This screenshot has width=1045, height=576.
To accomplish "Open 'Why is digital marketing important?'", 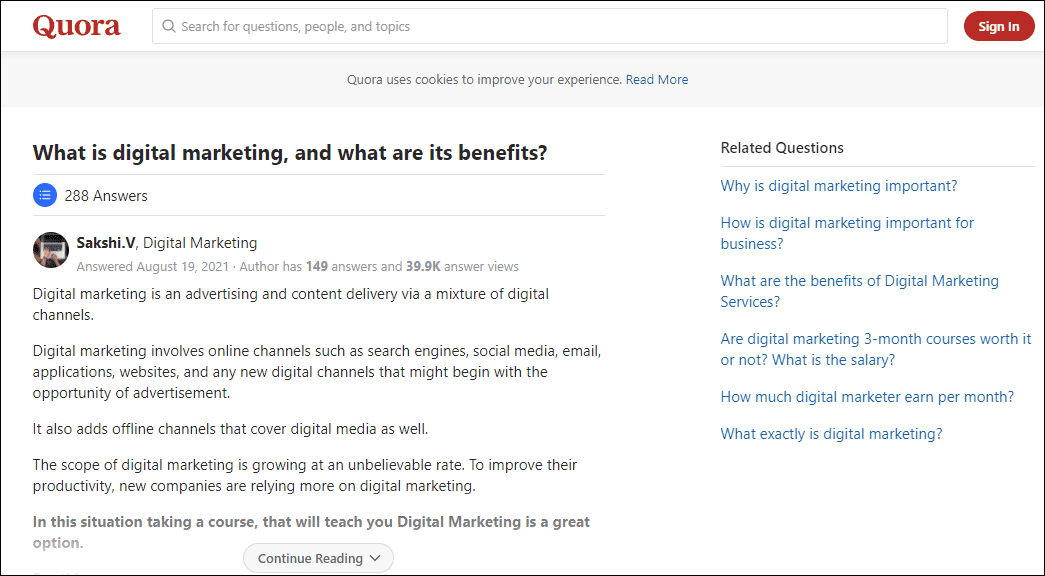I will [838, 186].
